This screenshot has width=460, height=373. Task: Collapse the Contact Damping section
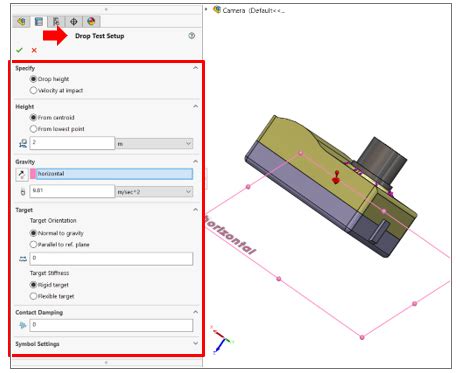pos(195,312)
